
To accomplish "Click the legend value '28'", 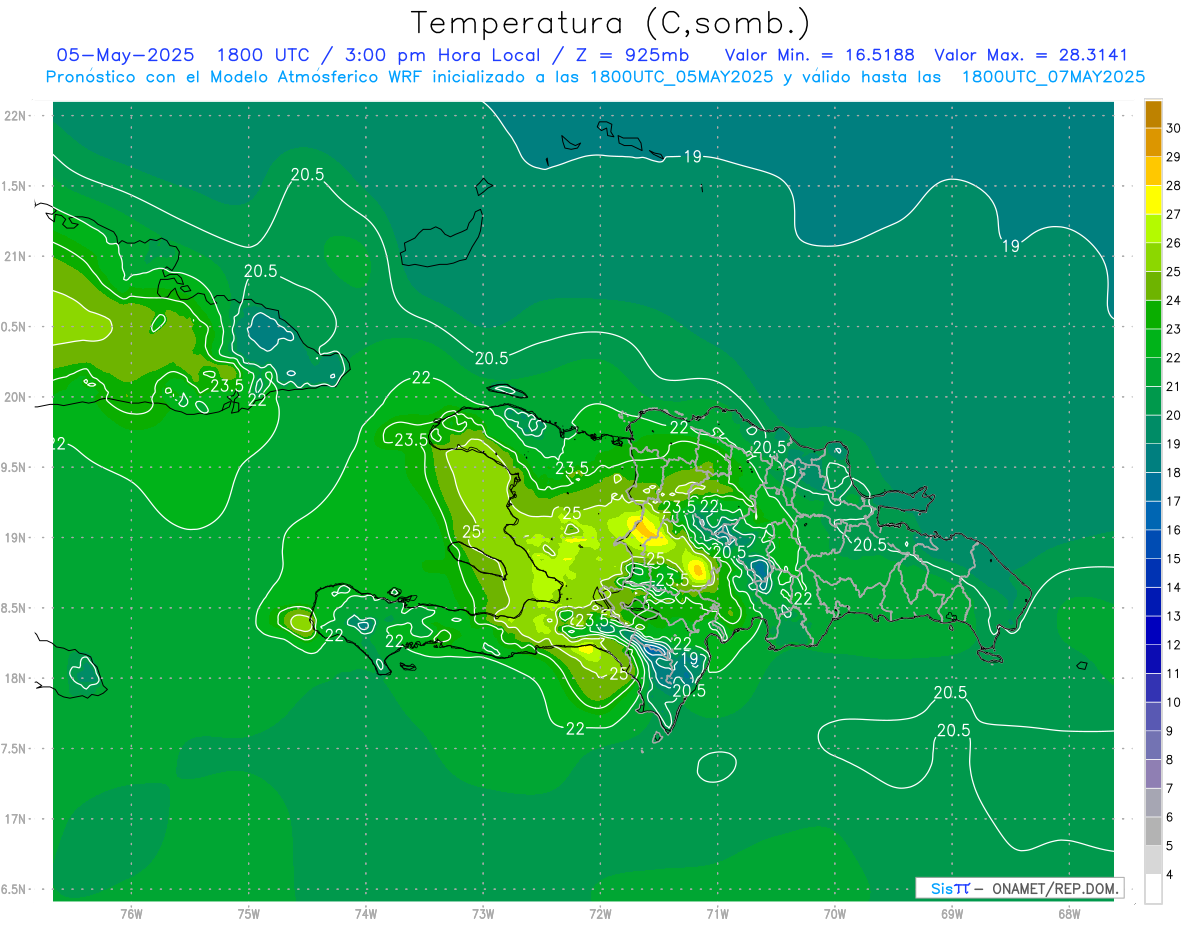I will [1173, 186].
